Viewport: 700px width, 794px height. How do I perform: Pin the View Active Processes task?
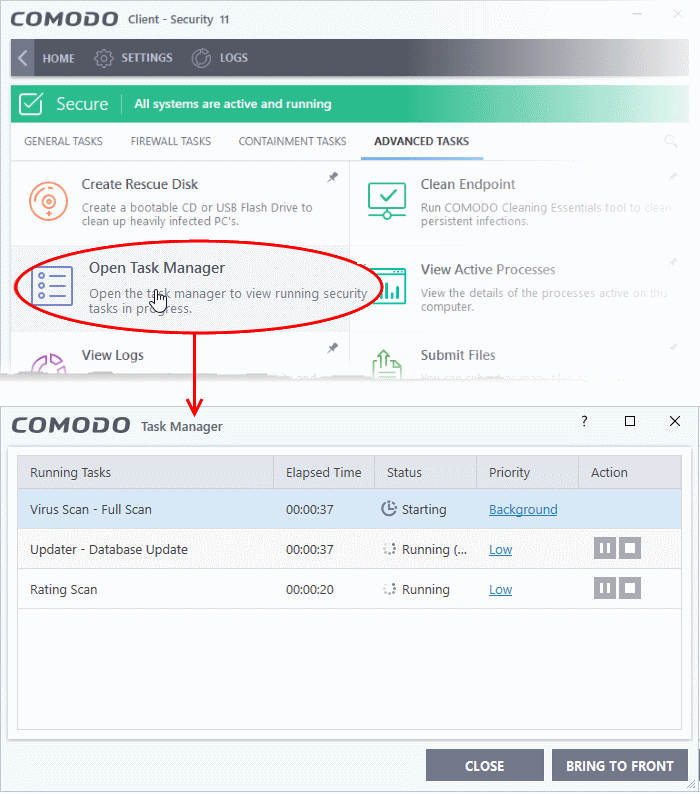673,262
